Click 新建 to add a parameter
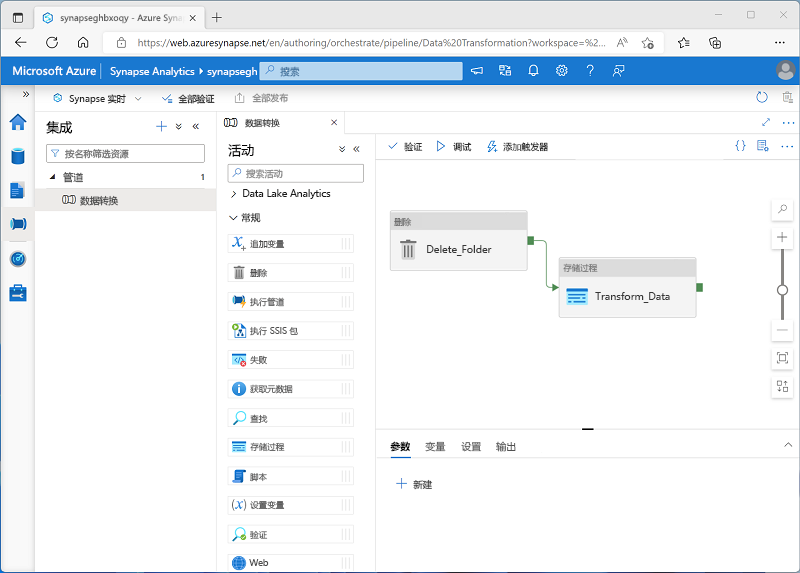Screen dimensions: 800x573 point(414,484)
